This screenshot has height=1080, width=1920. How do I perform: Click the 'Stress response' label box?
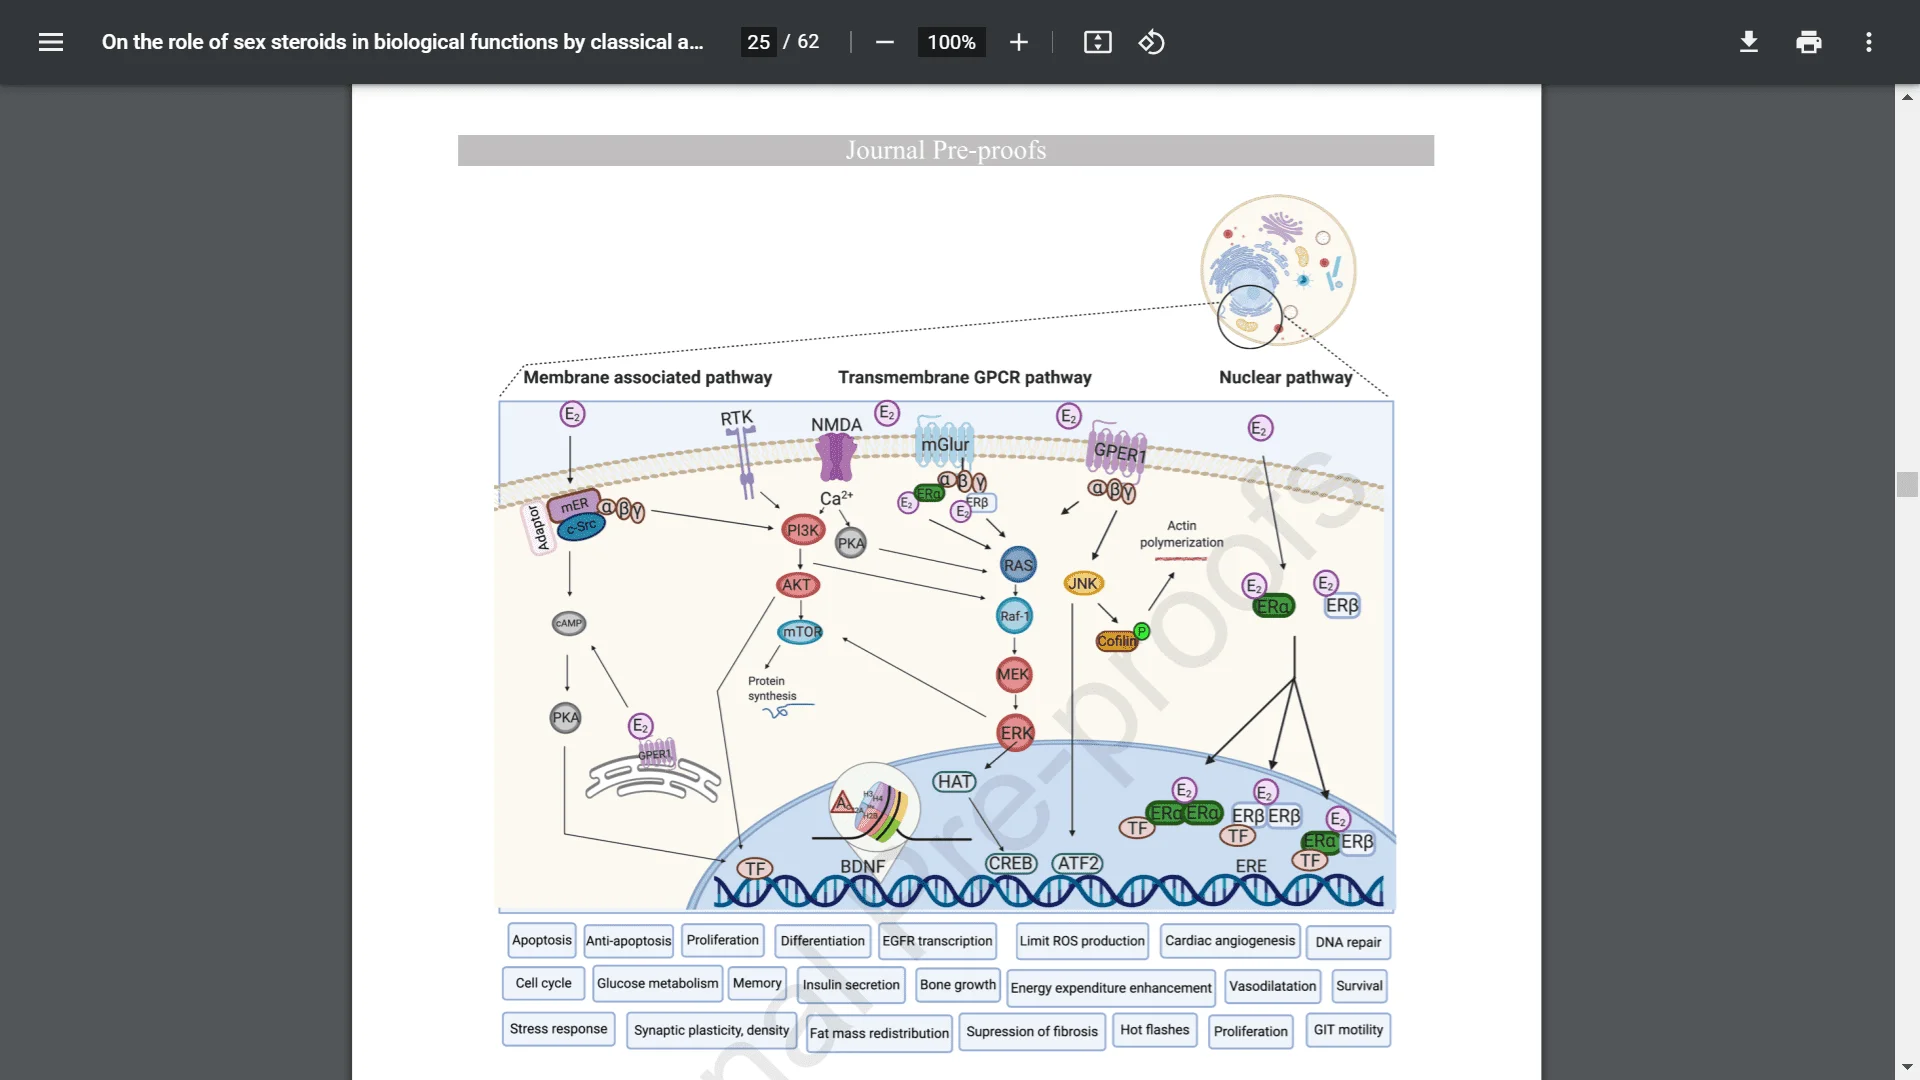tap(558, 1029)
